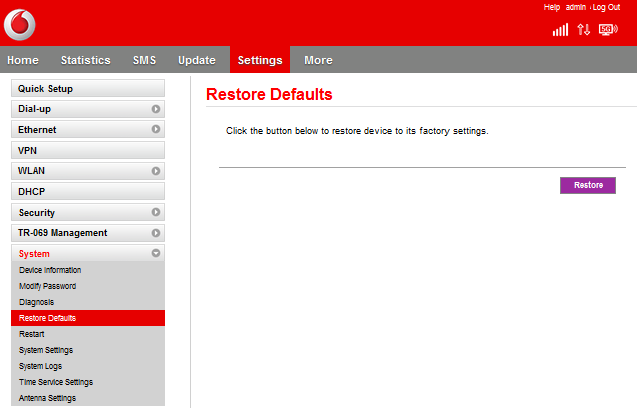639x410 pixels.
Task: Open the Statistics tab
Action: click(86, 60)
